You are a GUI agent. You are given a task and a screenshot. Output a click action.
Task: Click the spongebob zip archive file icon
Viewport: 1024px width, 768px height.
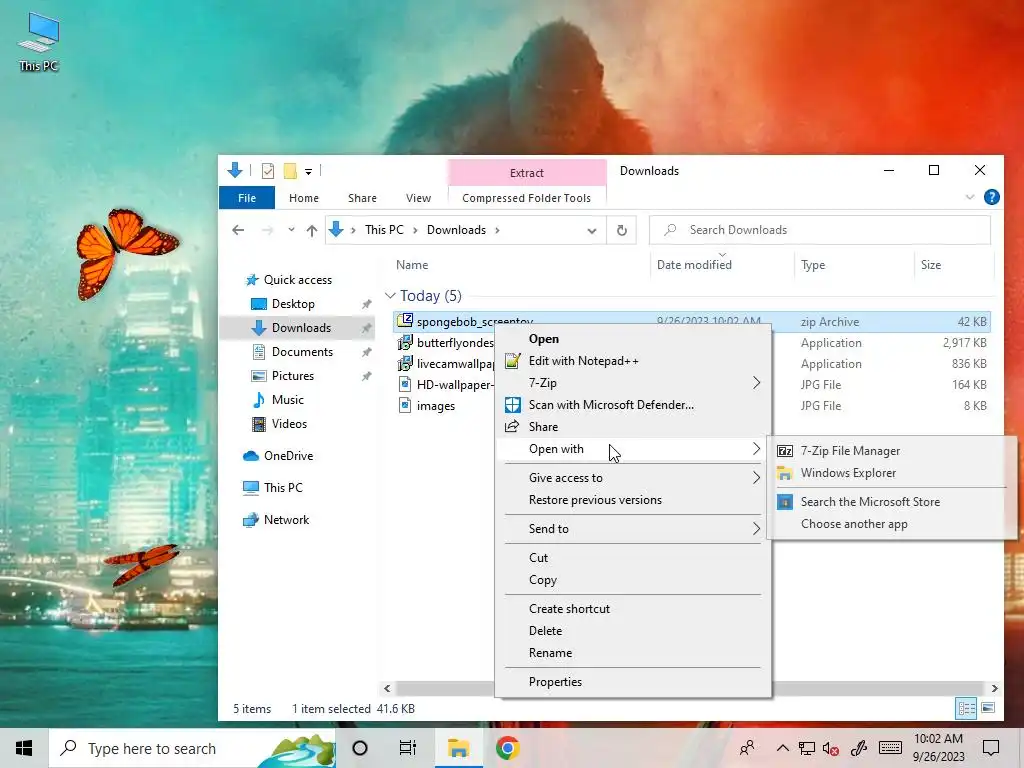(x=405, y=321)
